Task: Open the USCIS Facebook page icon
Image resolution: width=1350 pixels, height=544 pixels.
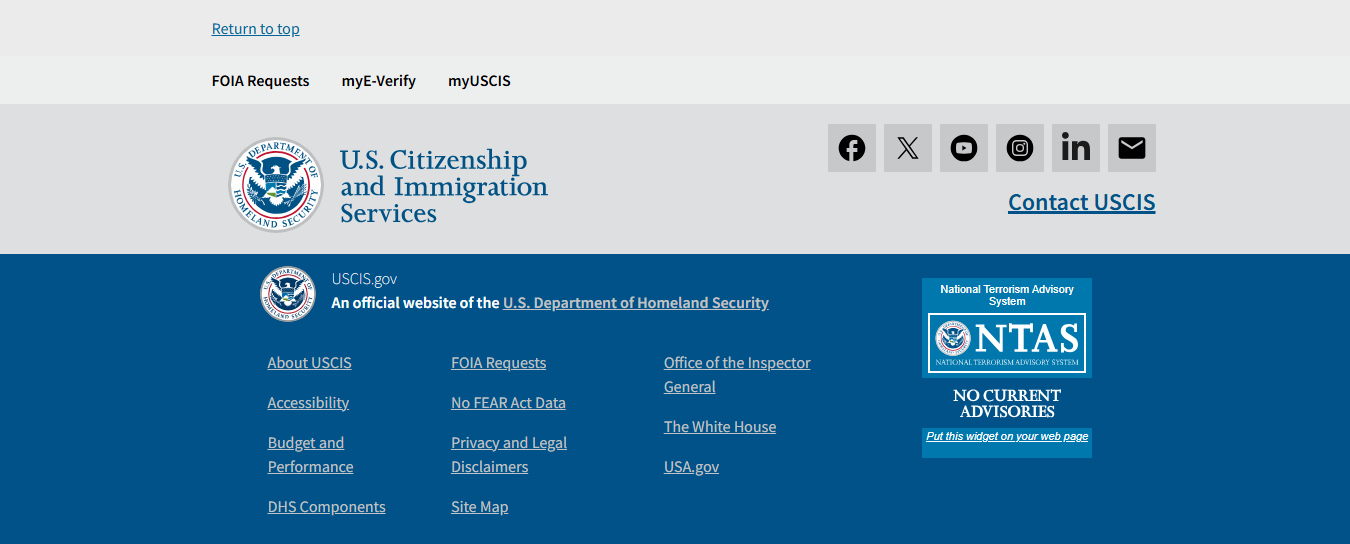Action: coord(851,148)
